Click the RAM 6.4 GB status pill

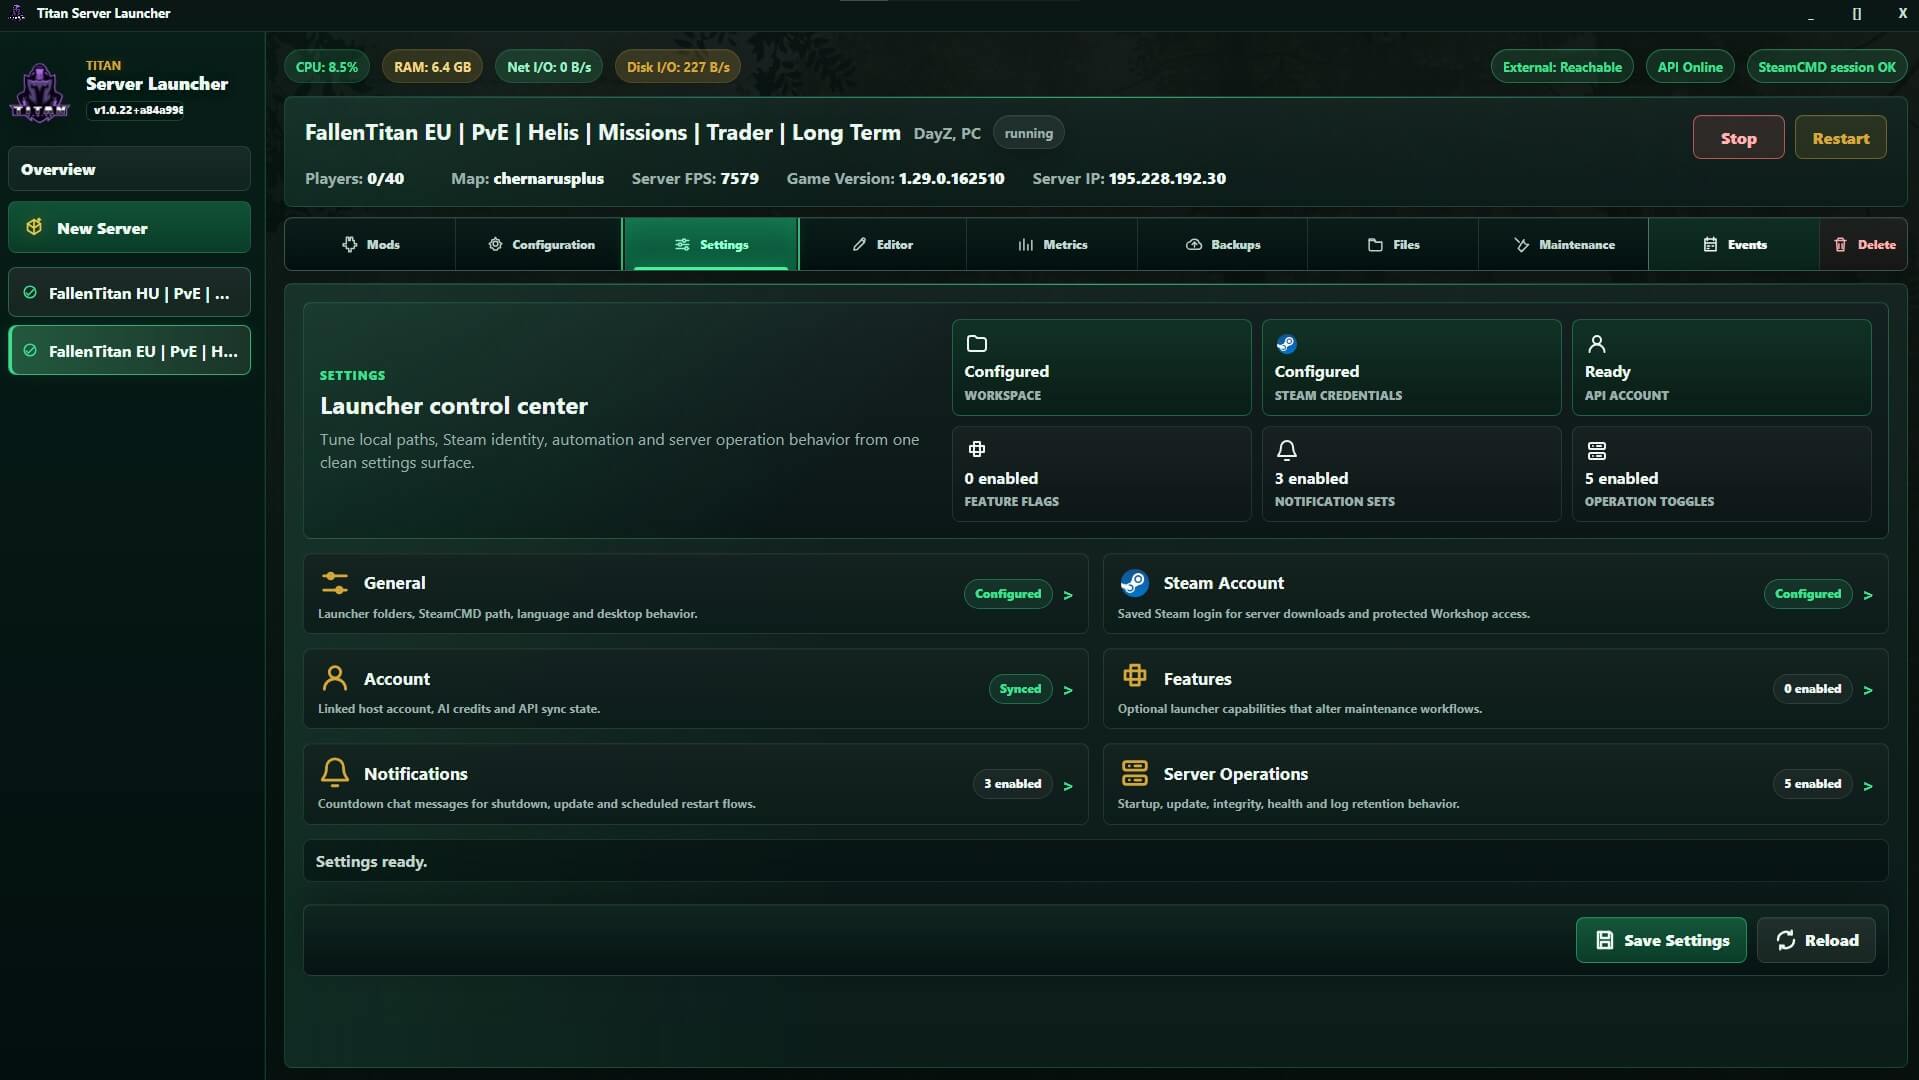(432, 67)
